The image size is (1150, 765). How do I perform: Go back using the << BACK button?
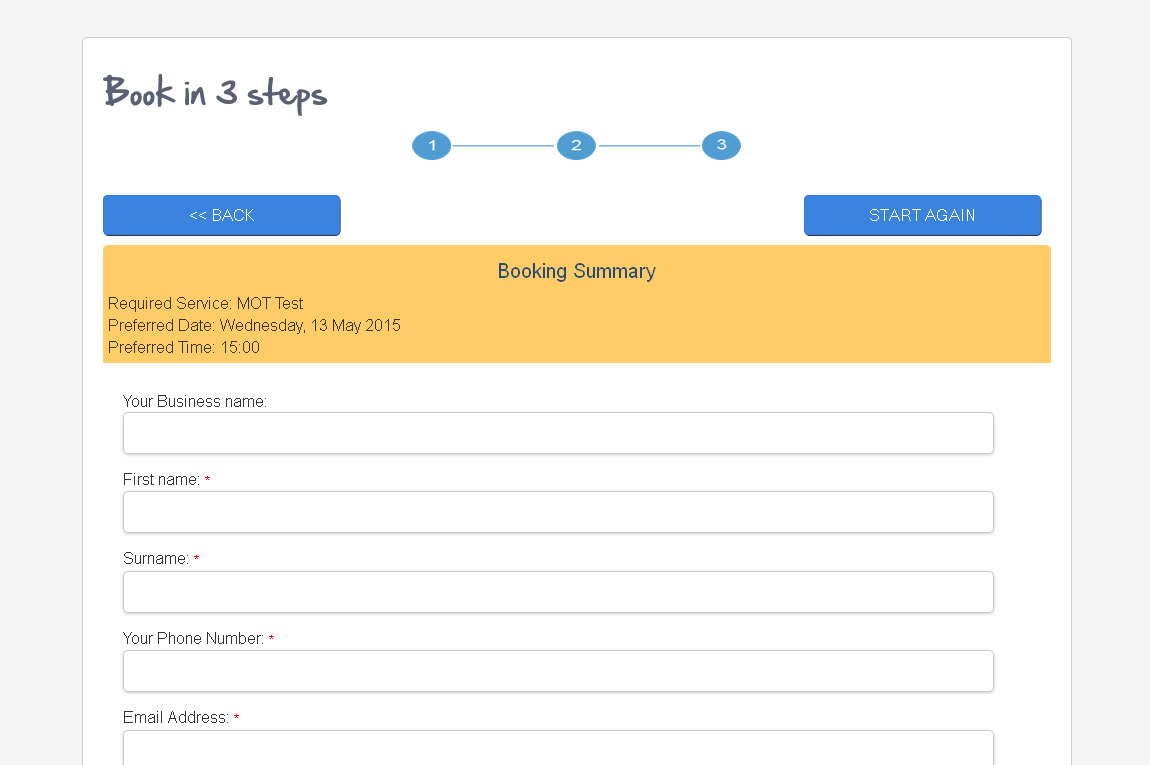[x=222, y=215]
